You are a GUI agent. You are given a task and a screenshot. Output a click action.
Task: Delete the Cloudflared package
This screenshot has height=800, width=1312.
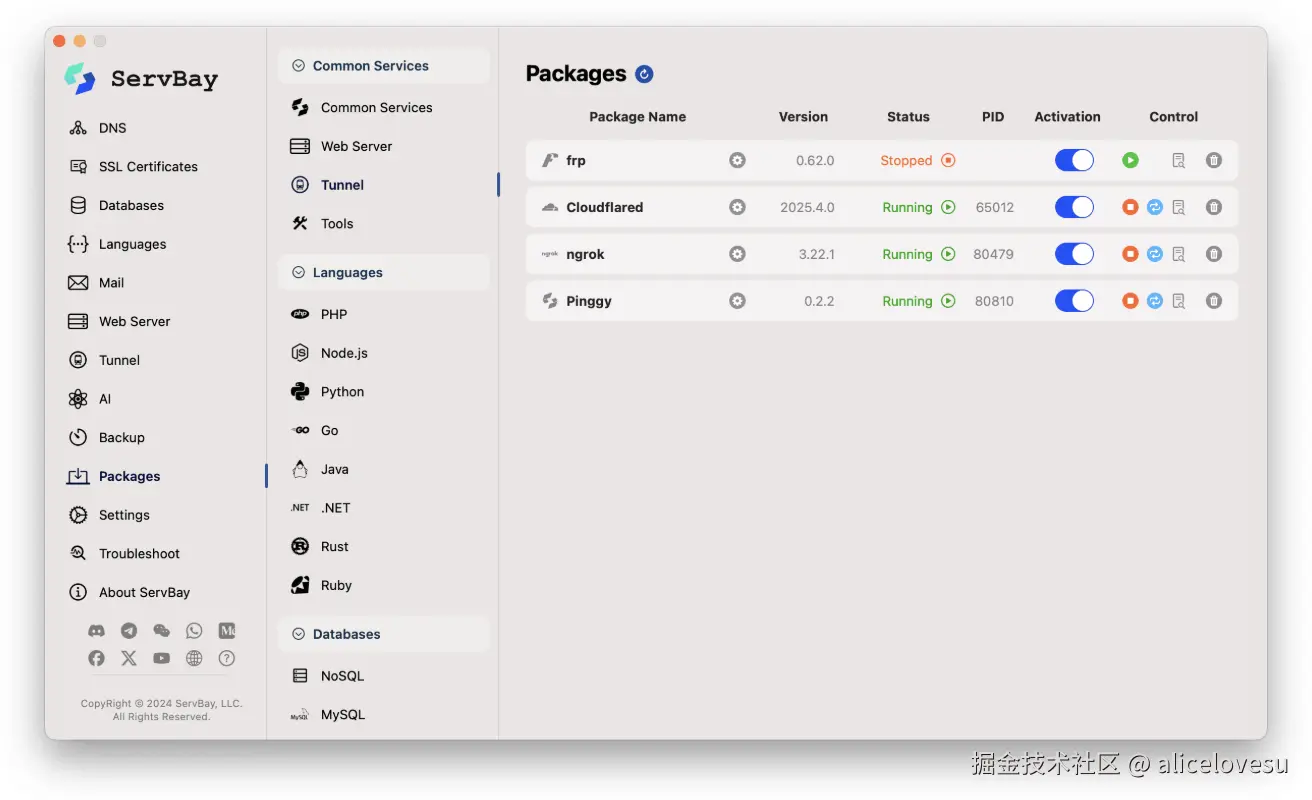point(1214,207)
